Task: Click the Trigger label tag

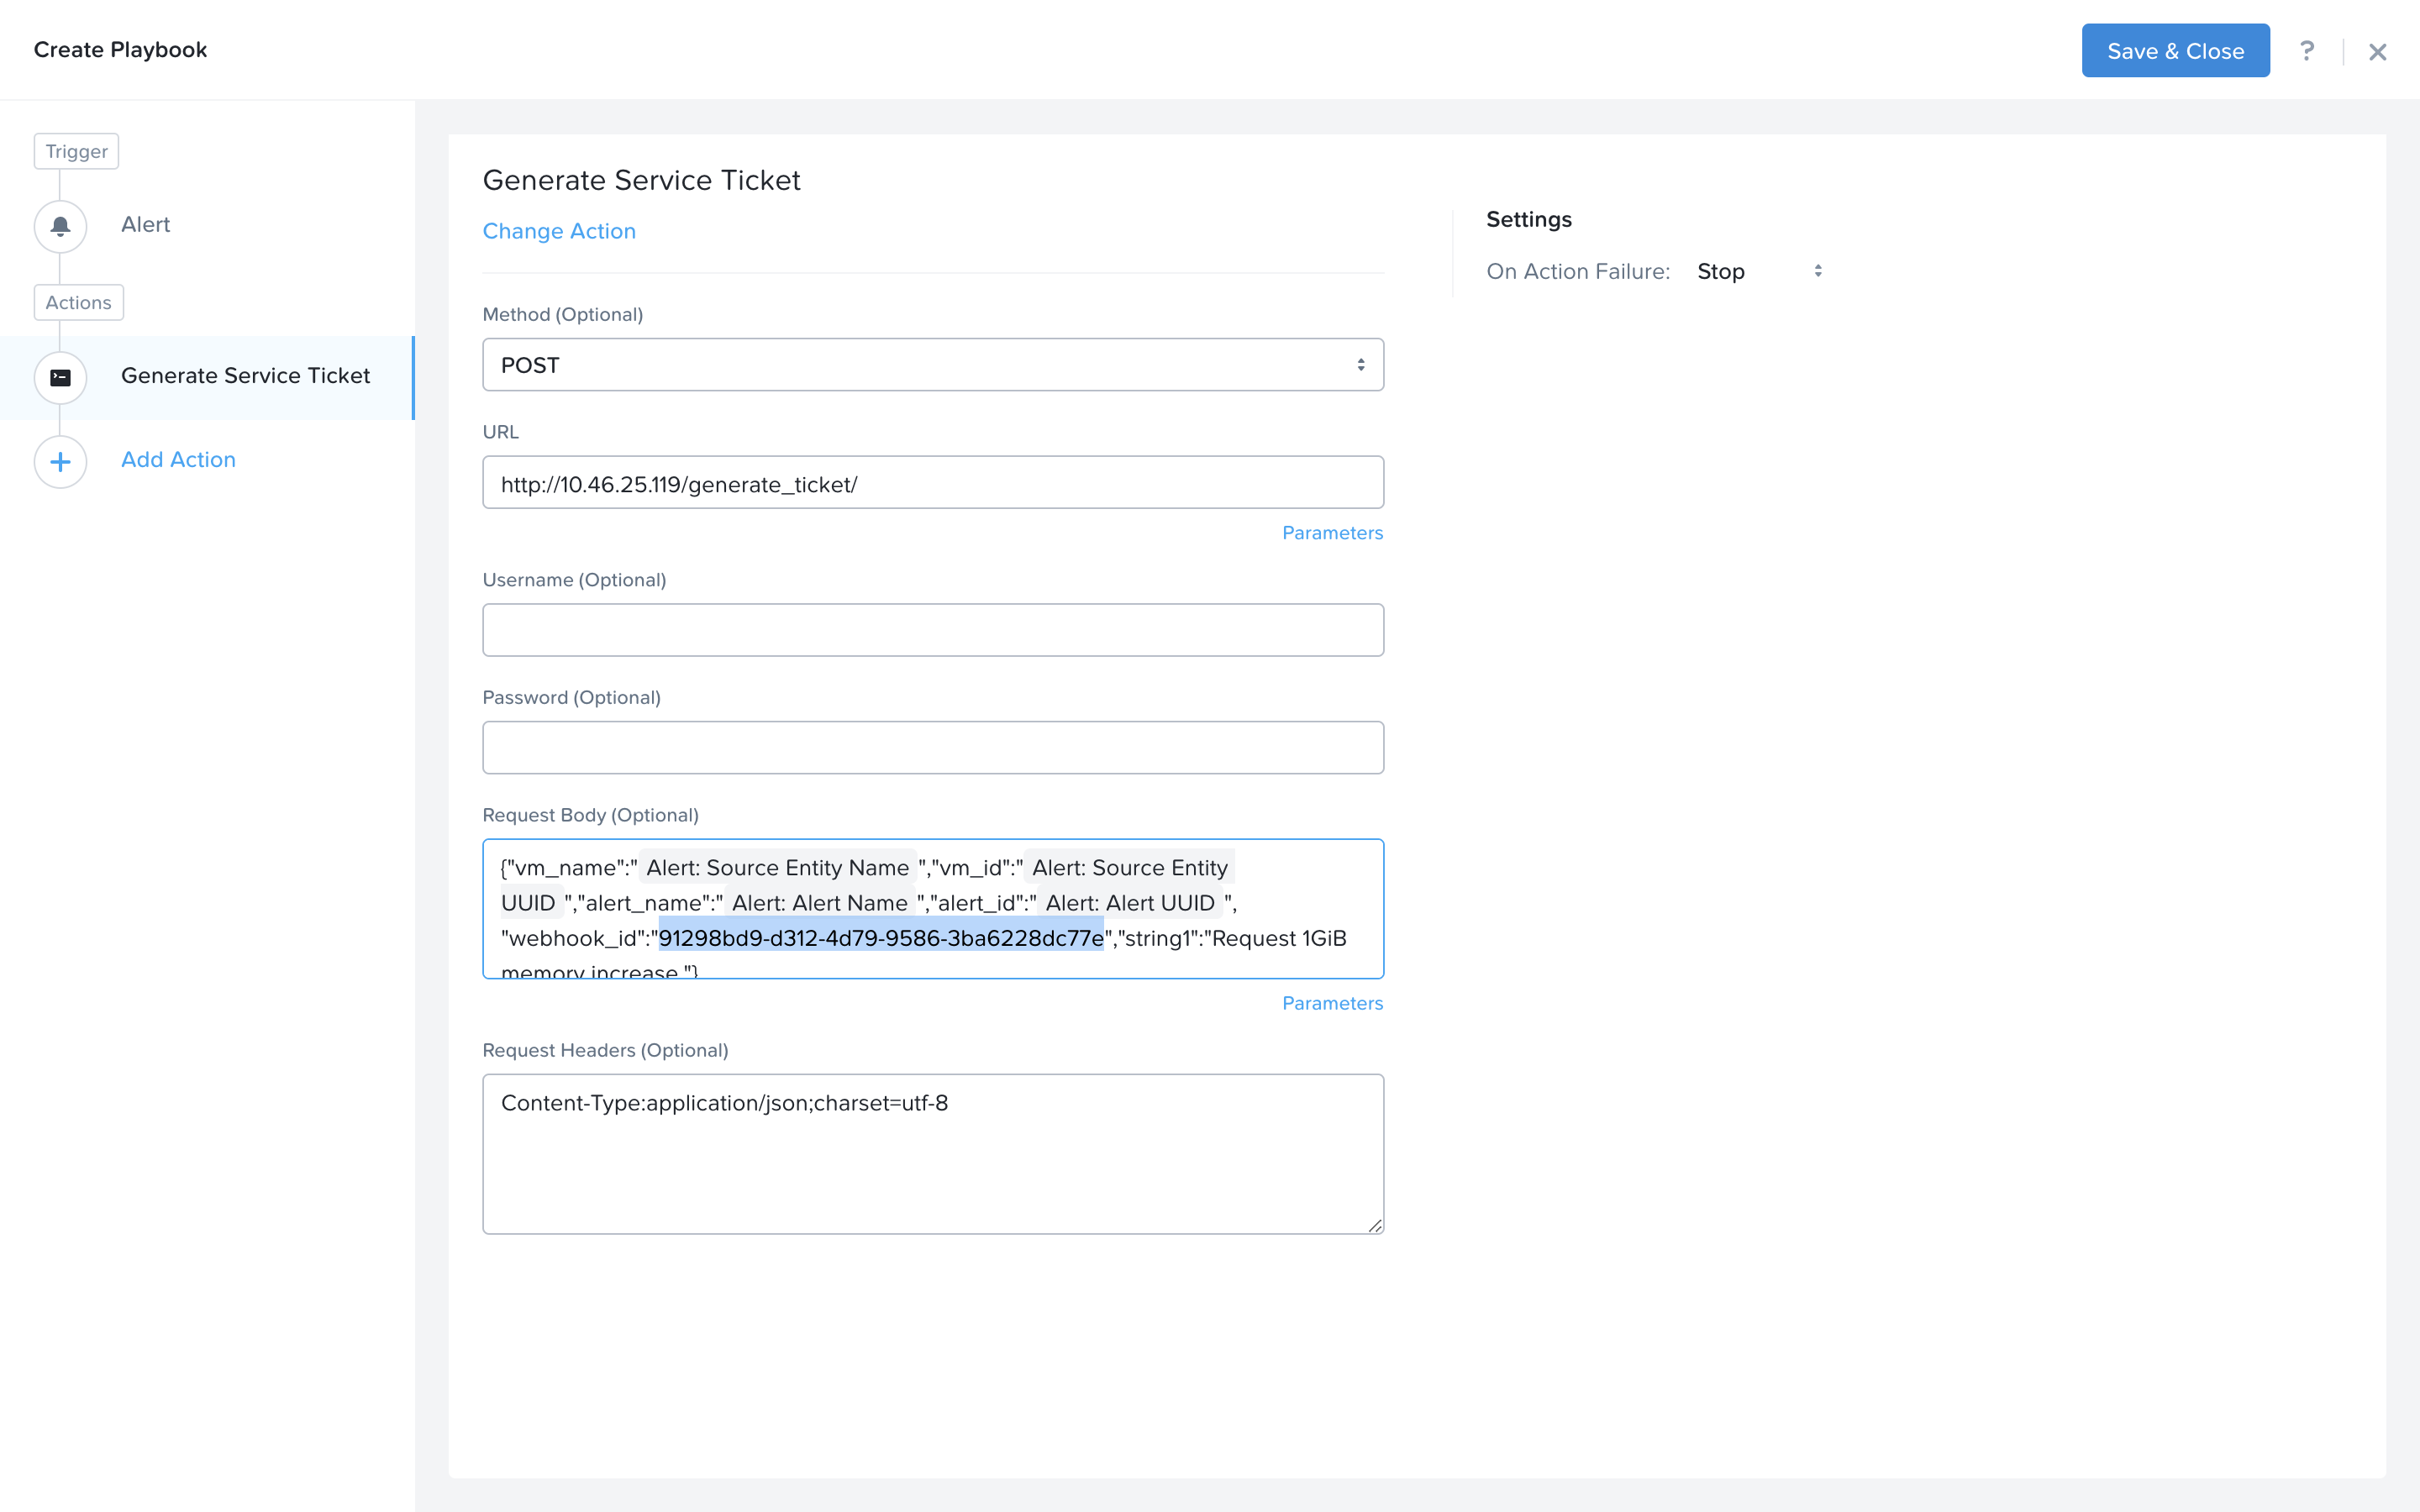Action: point(76,151)
